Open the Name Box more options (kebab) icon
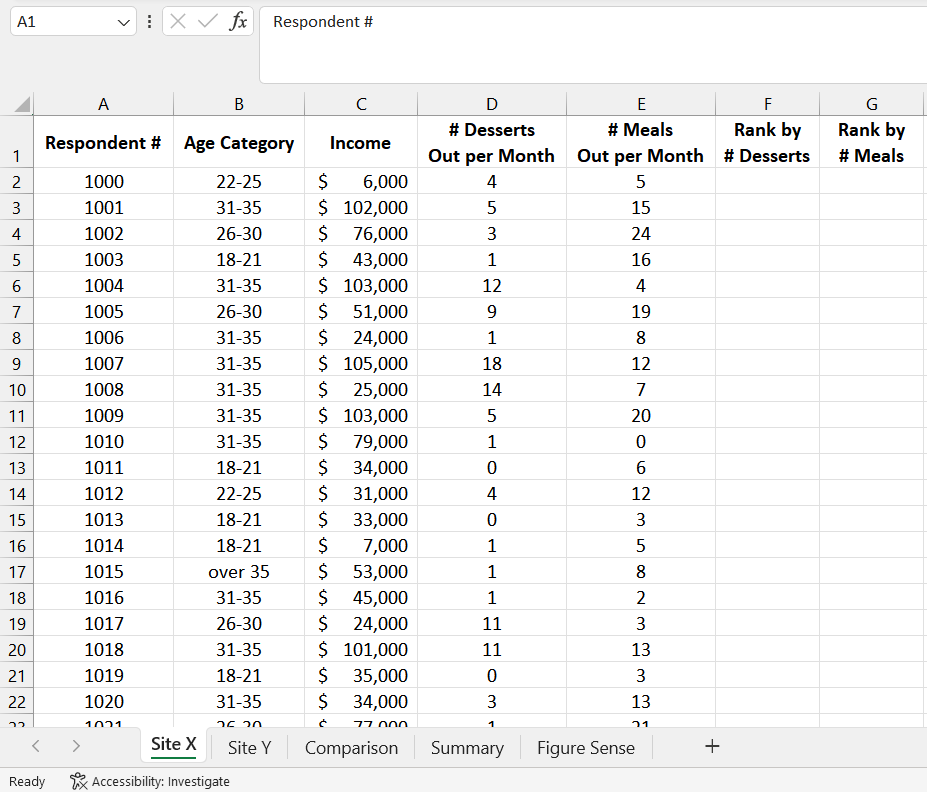 point(150,21)
